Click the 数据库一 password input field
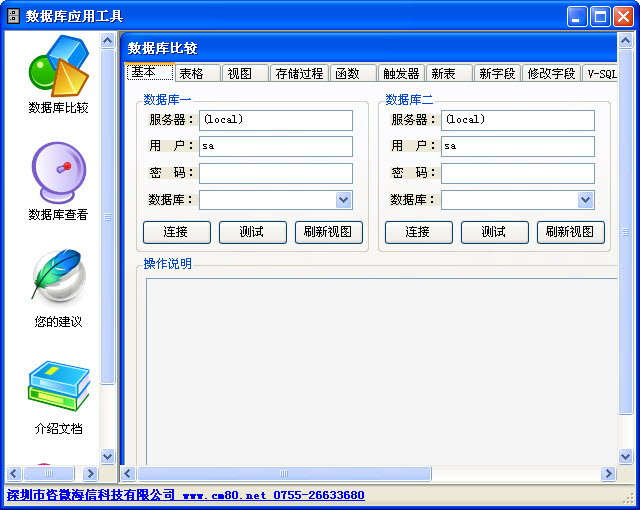Viewport: 640px width, 510px height. (276, 173)
